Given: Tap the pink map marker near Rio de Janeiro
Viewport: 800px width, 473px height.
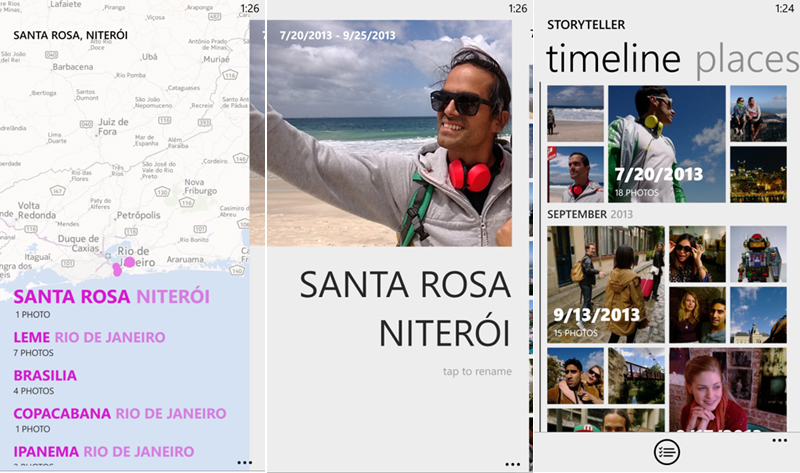Looking at the screenshot, I should 128,262.
